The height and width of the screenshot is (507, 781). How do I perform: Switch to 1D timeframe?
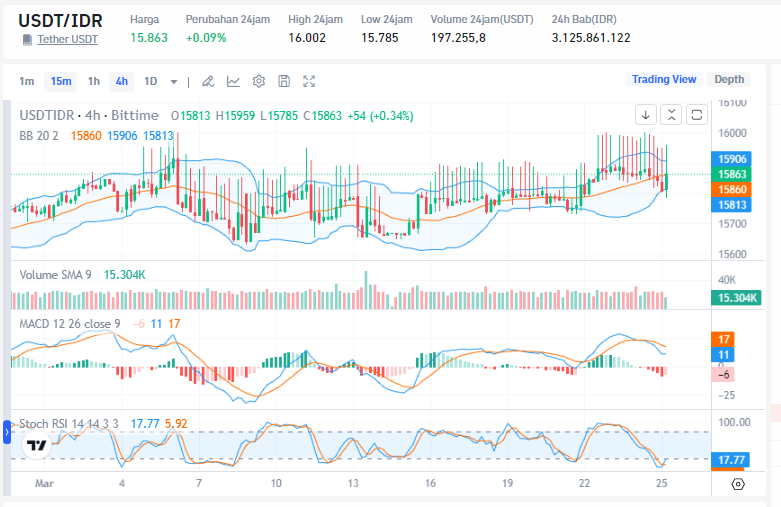(x=150, y=81)
